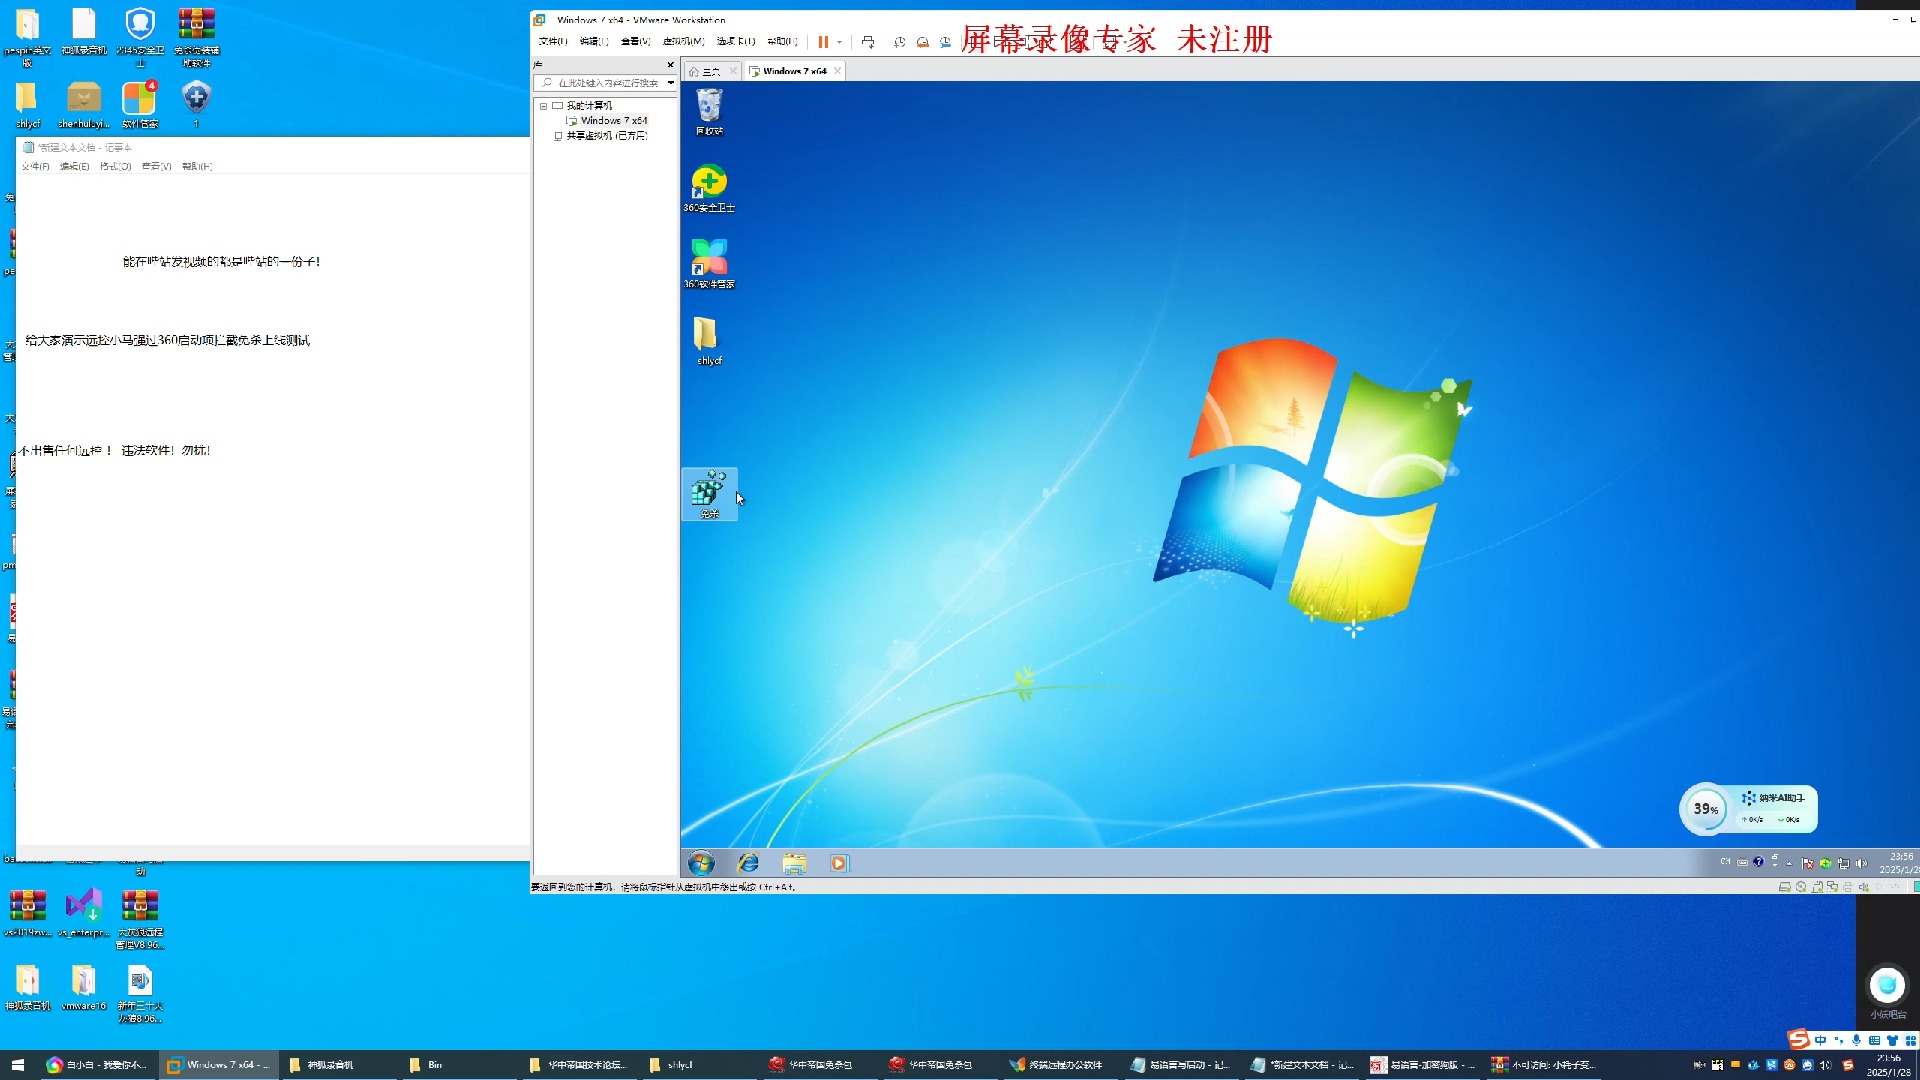Click the 39% memory ball widget

coord(1705,809)
